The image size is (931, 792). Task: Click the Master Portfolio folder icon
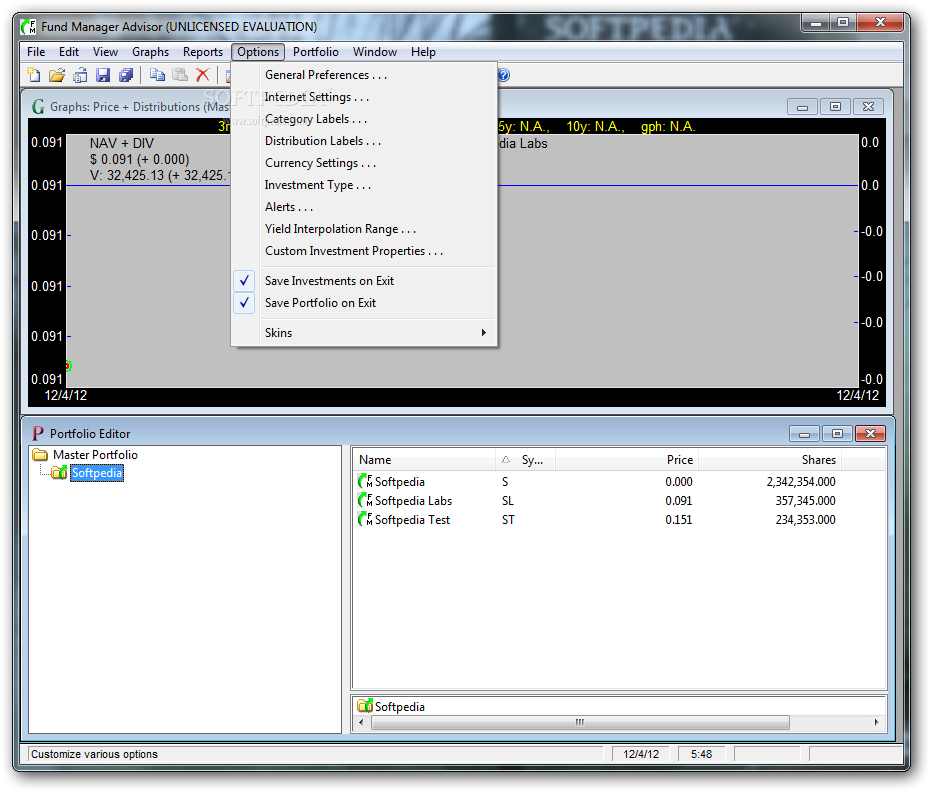click(x=40, y=455)
